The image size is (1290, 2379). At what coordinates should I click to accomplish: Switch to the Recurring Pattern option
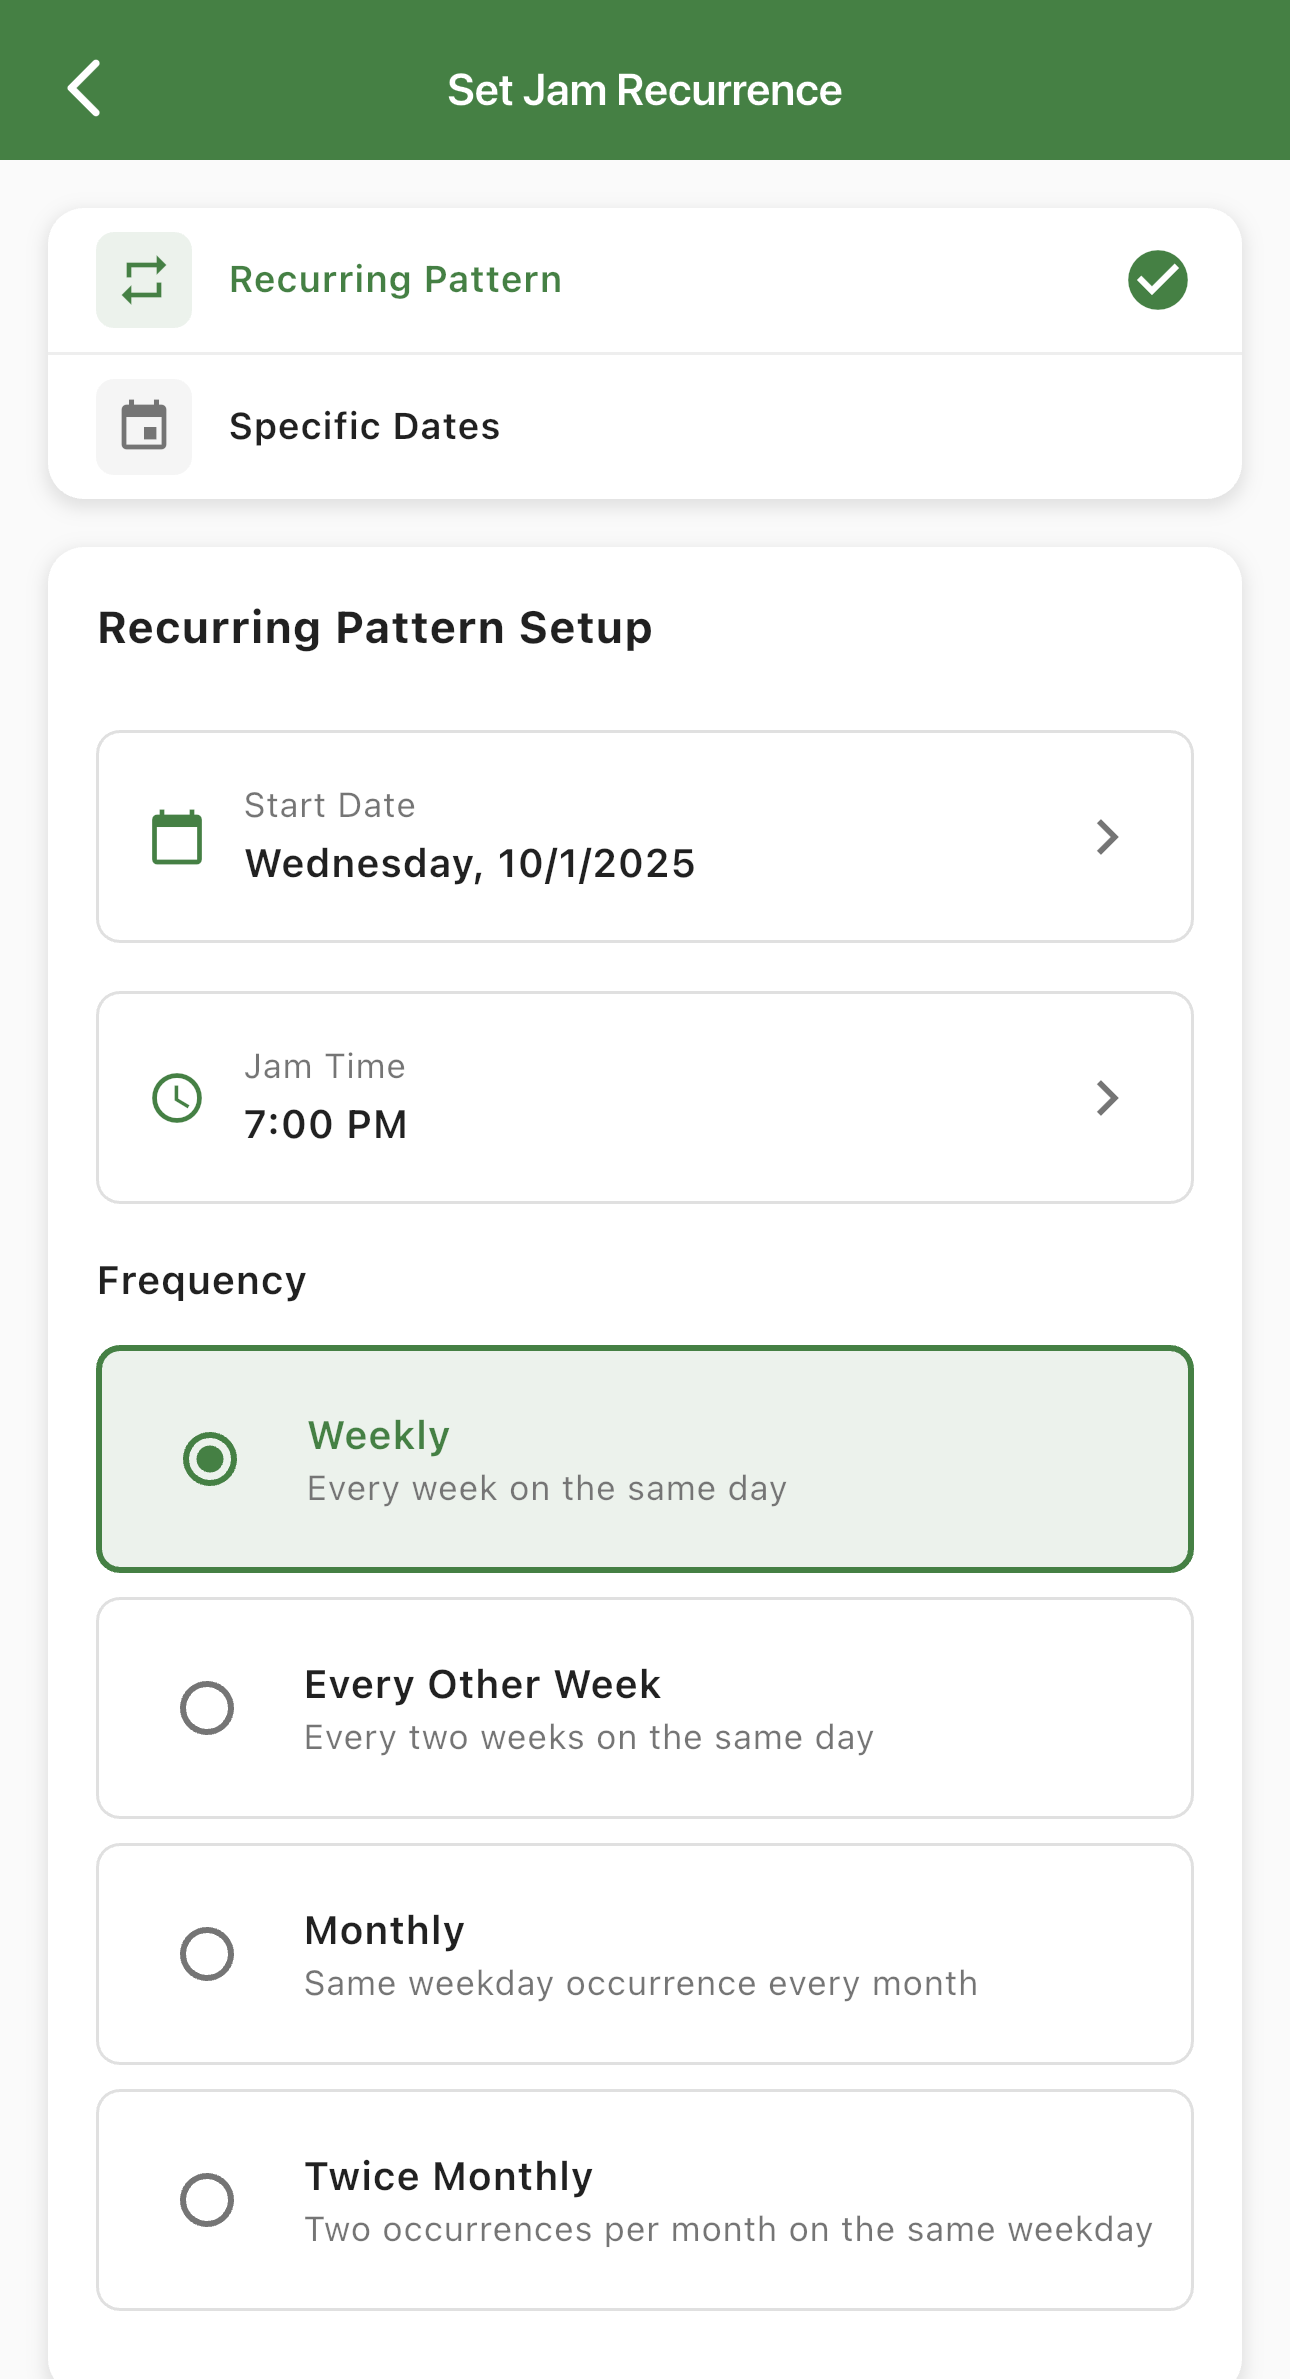396,280
